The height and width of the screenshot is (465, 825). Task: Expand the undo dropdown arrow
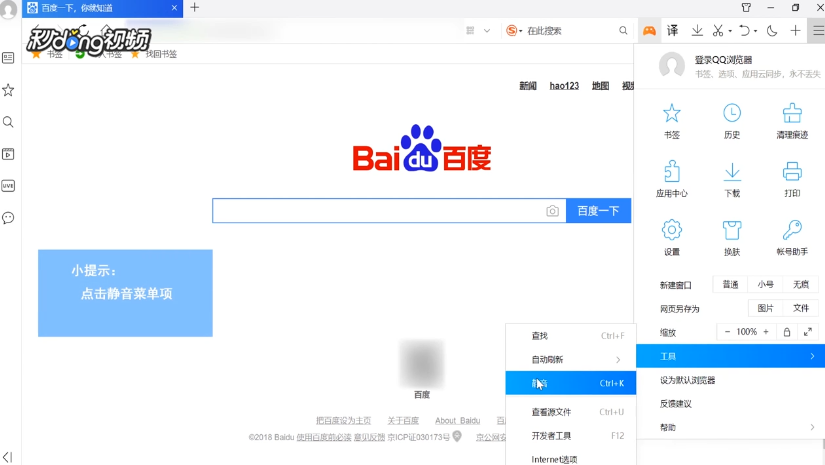point(756,31)
